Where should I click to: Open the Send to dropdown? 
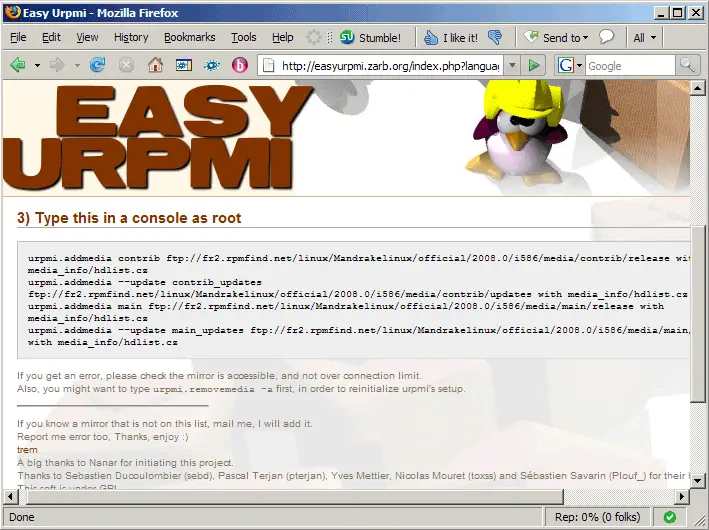556,38
